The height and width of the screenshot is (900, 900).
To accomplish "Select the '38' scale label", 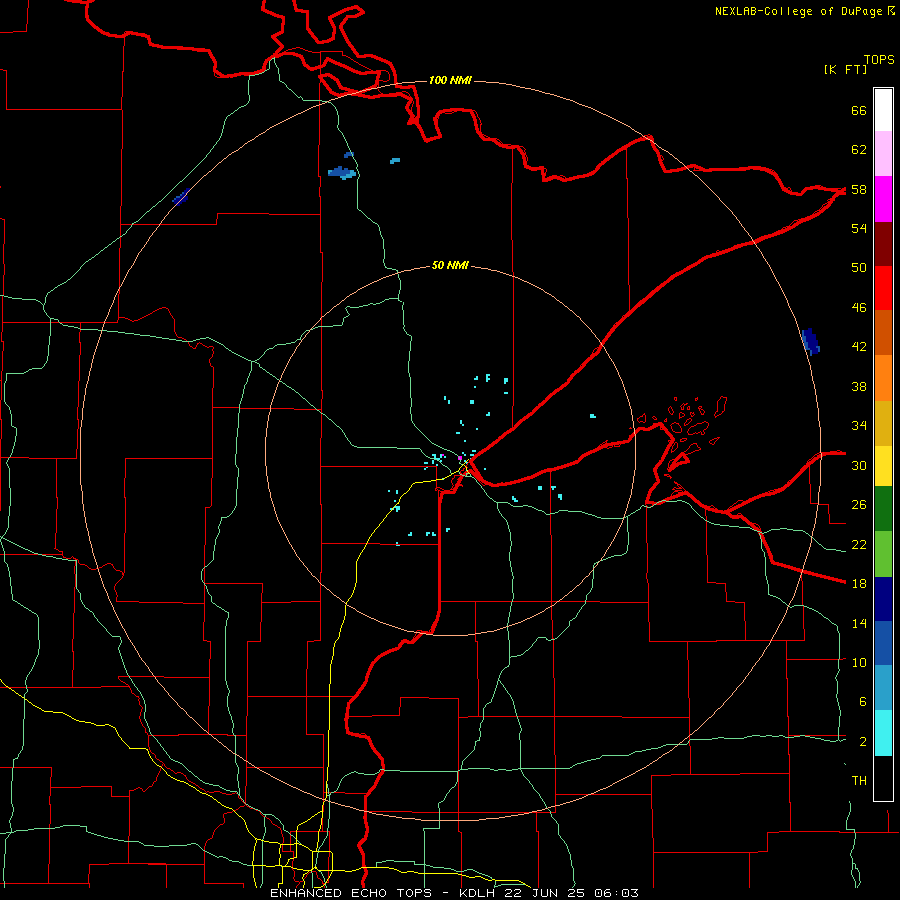I will click(x=859, y=386).
